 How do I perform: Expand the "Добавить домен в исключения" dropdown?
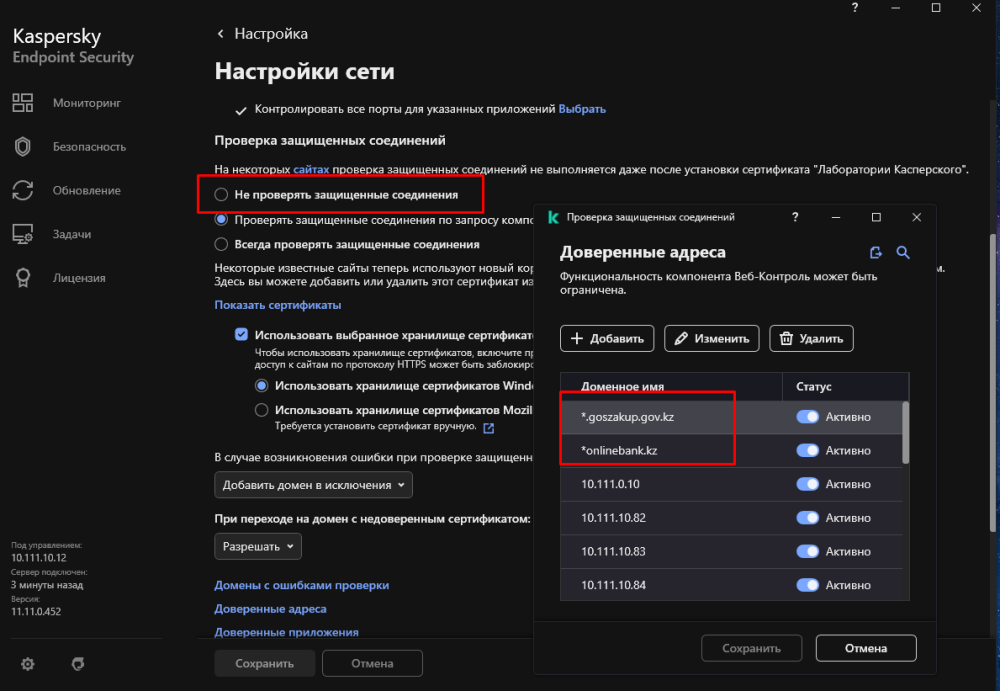point(314,485)
